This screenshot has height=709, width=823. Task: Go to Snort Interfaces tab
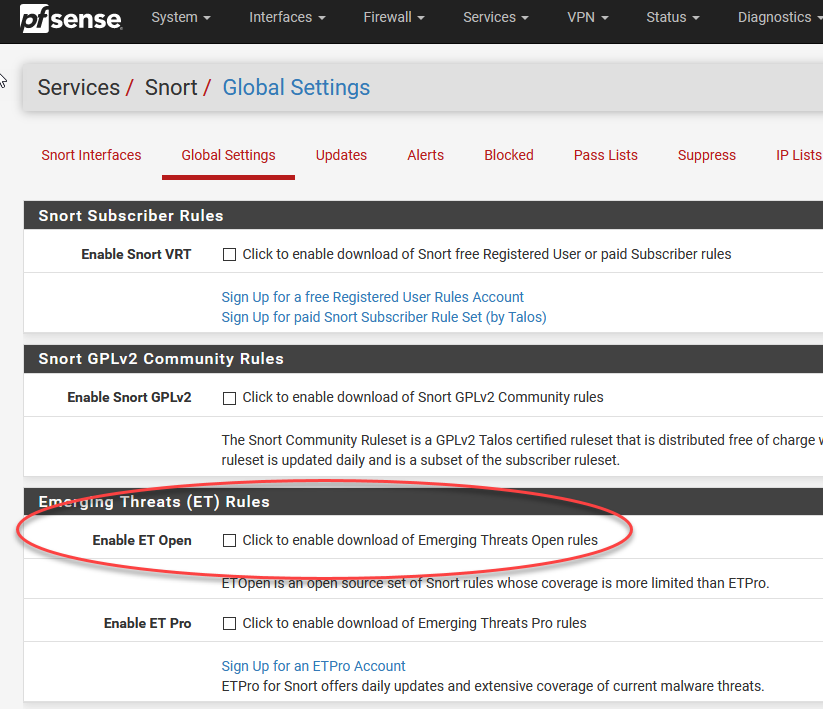click(91, 155)
